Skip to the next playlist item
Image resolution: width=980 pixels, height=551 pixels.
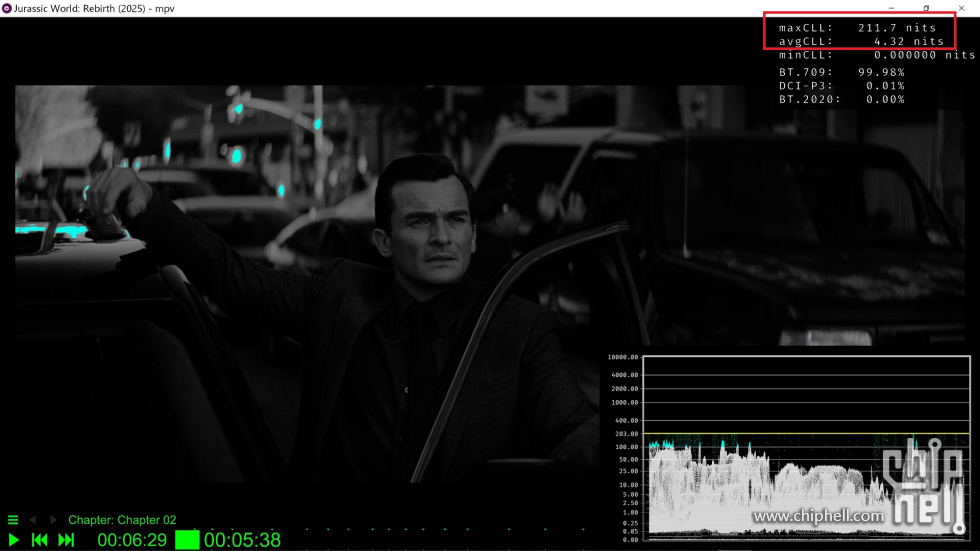tap(66, 540)
